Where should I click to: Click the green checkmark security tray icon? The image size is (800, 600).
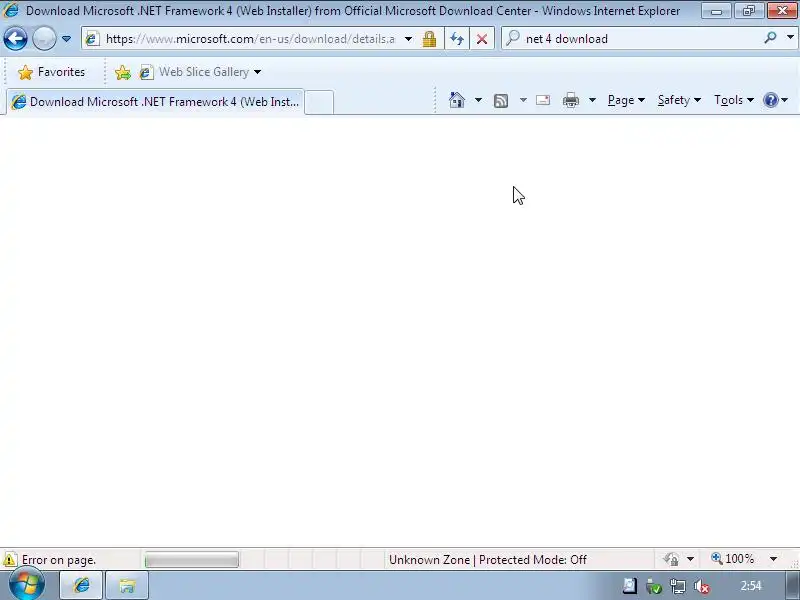click(654, 586)
